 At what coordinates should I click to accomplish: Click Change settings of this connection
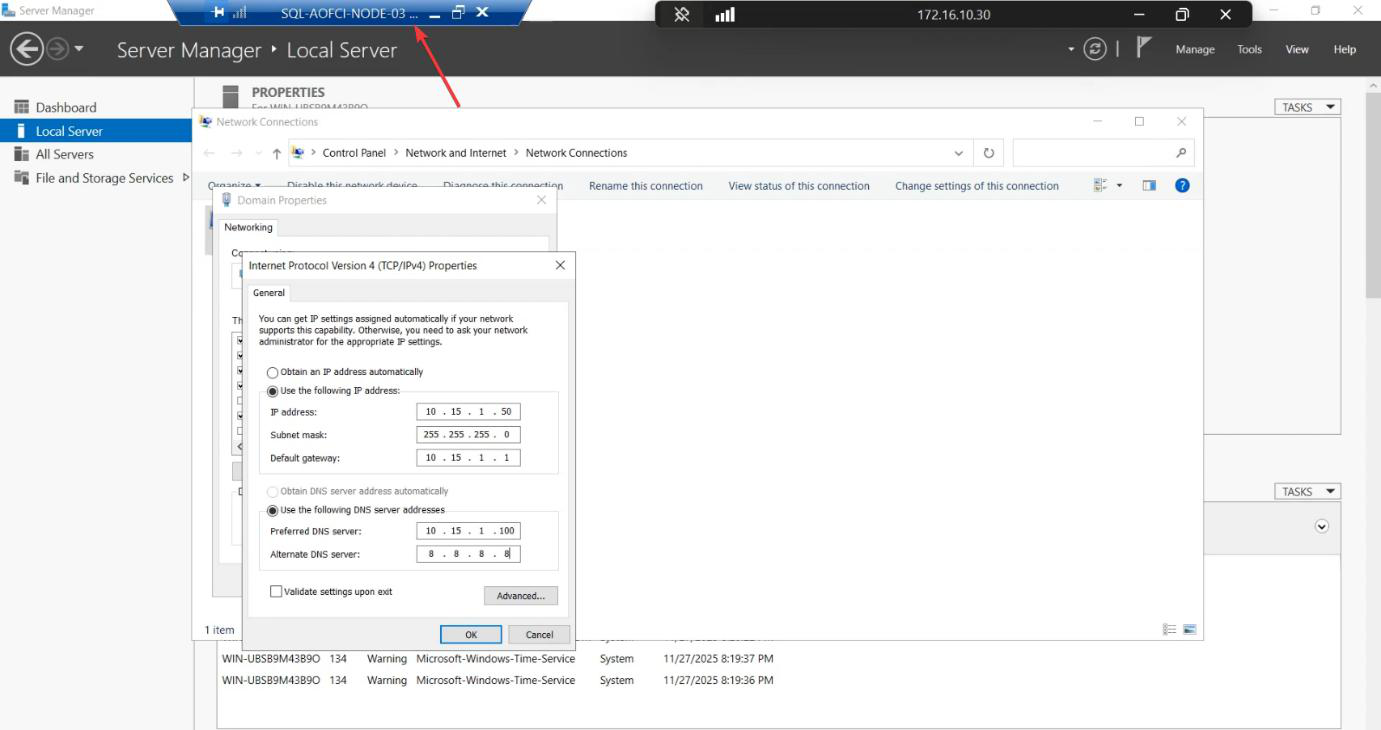(x=977, y=186)
